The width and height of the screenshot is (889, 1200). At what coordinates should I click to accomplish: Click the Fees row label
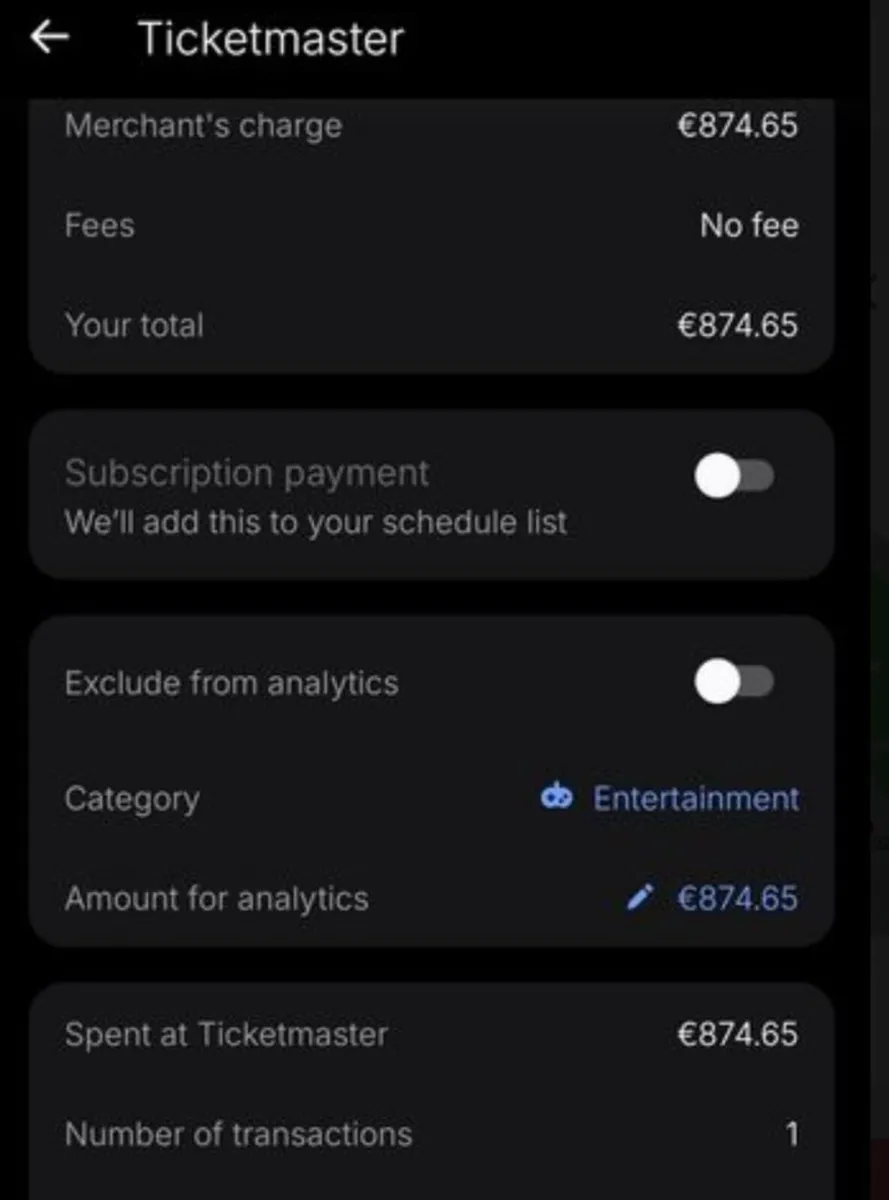click(x=99, y=225)
